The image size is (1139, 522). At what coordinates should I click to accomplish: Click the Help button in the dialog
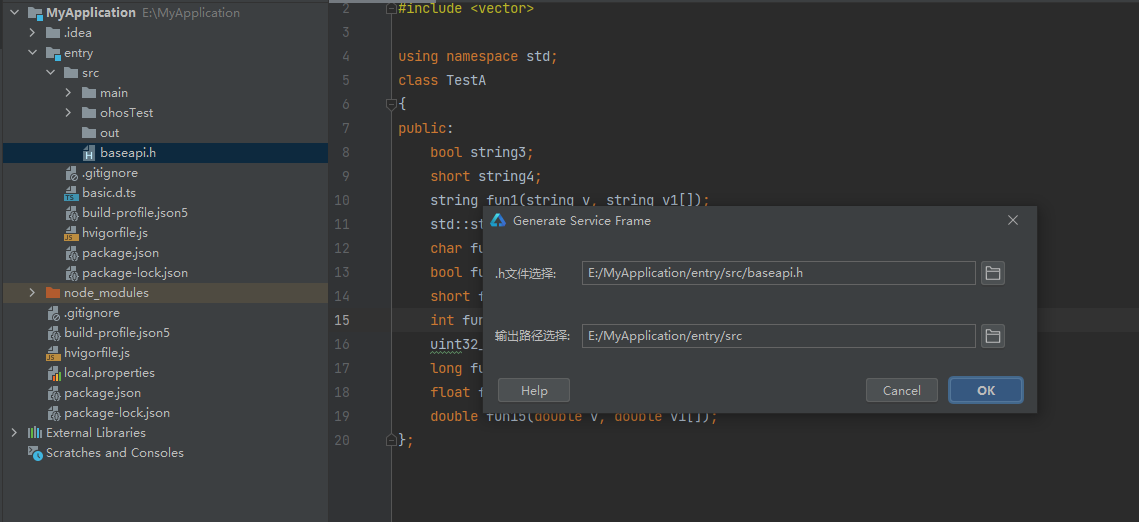[x=534, y=390]
